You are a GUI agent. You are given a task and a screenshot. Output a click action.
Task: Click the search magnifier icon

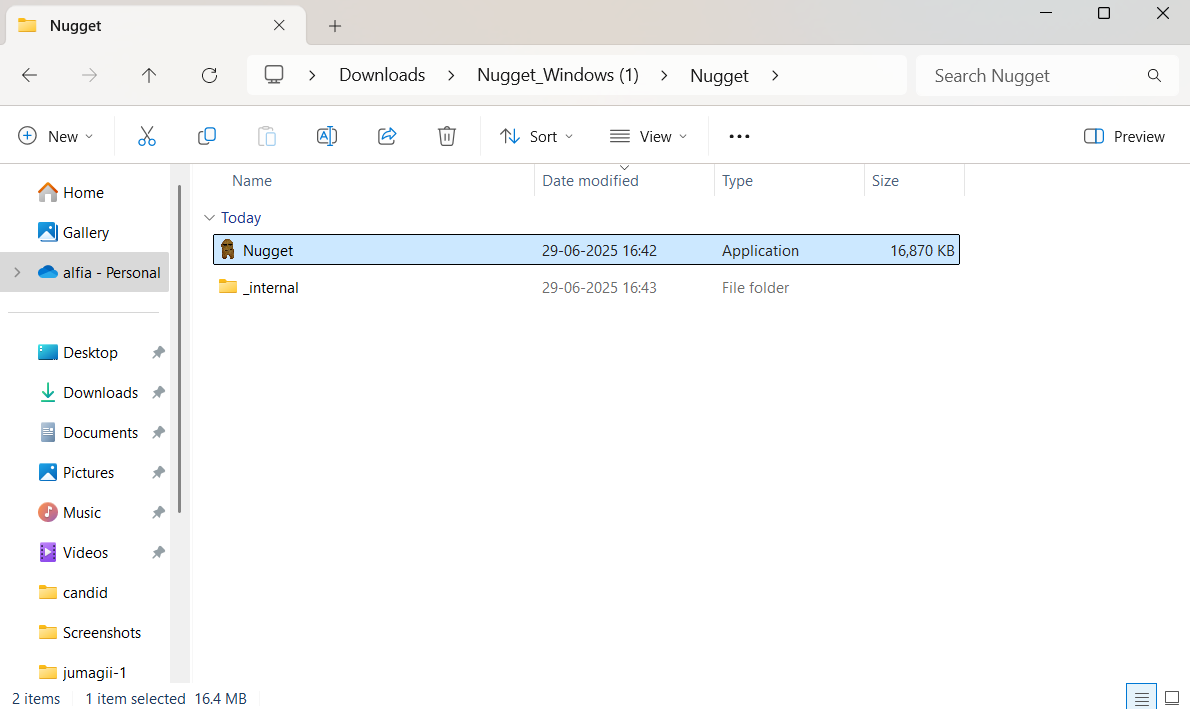point(1154,75)
